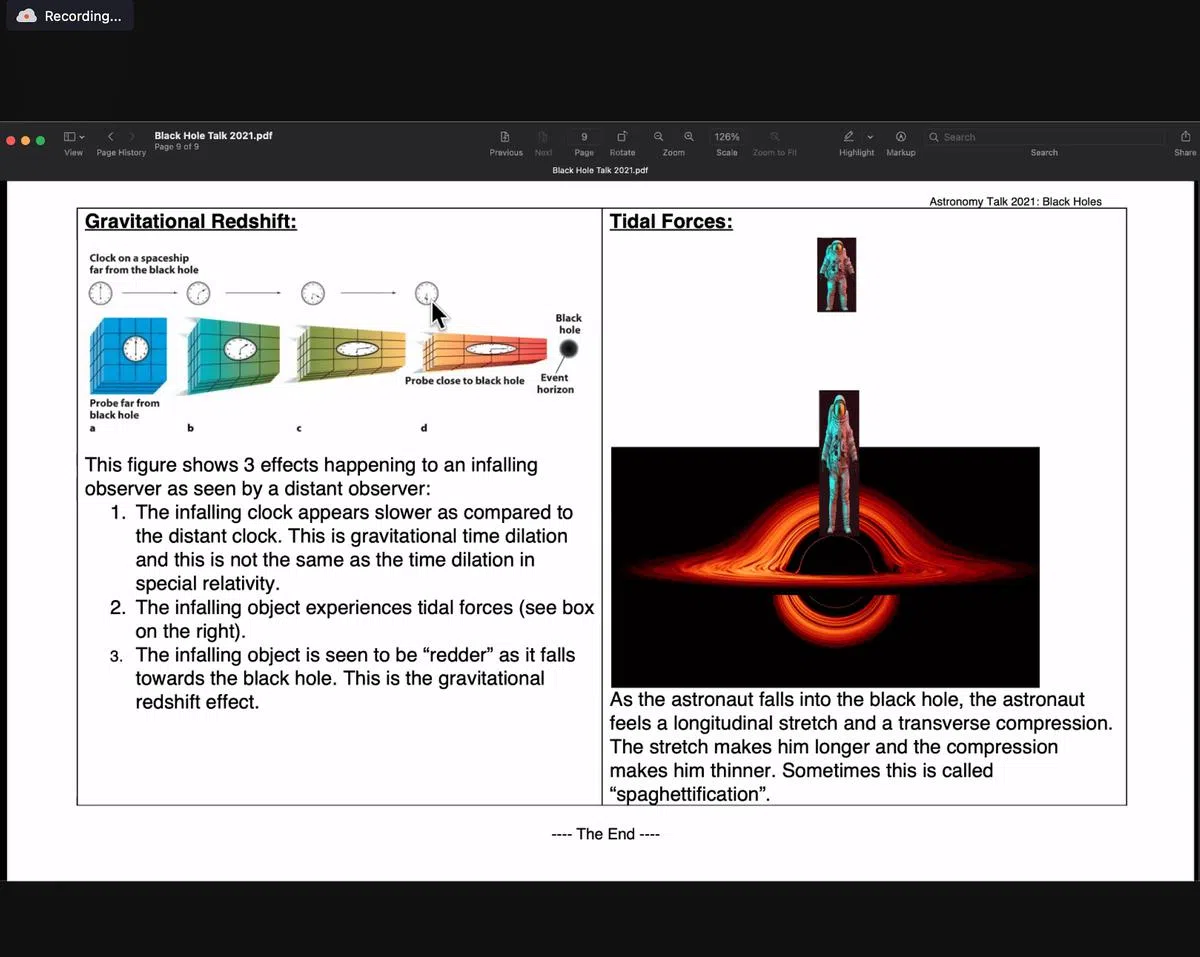
Task: Click the Previous page icon
Action: (505, 137)
